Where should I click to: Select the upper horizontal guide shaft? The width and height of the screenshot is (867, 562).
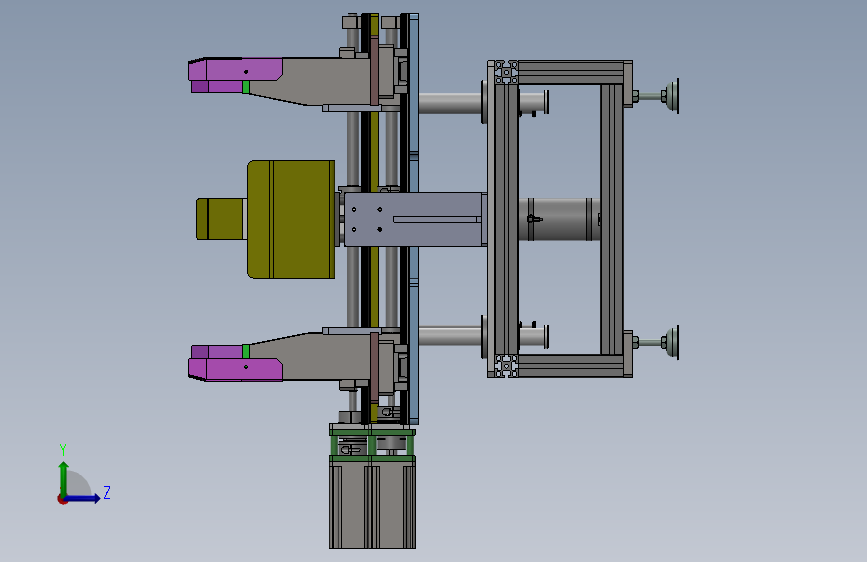[450, 103]
